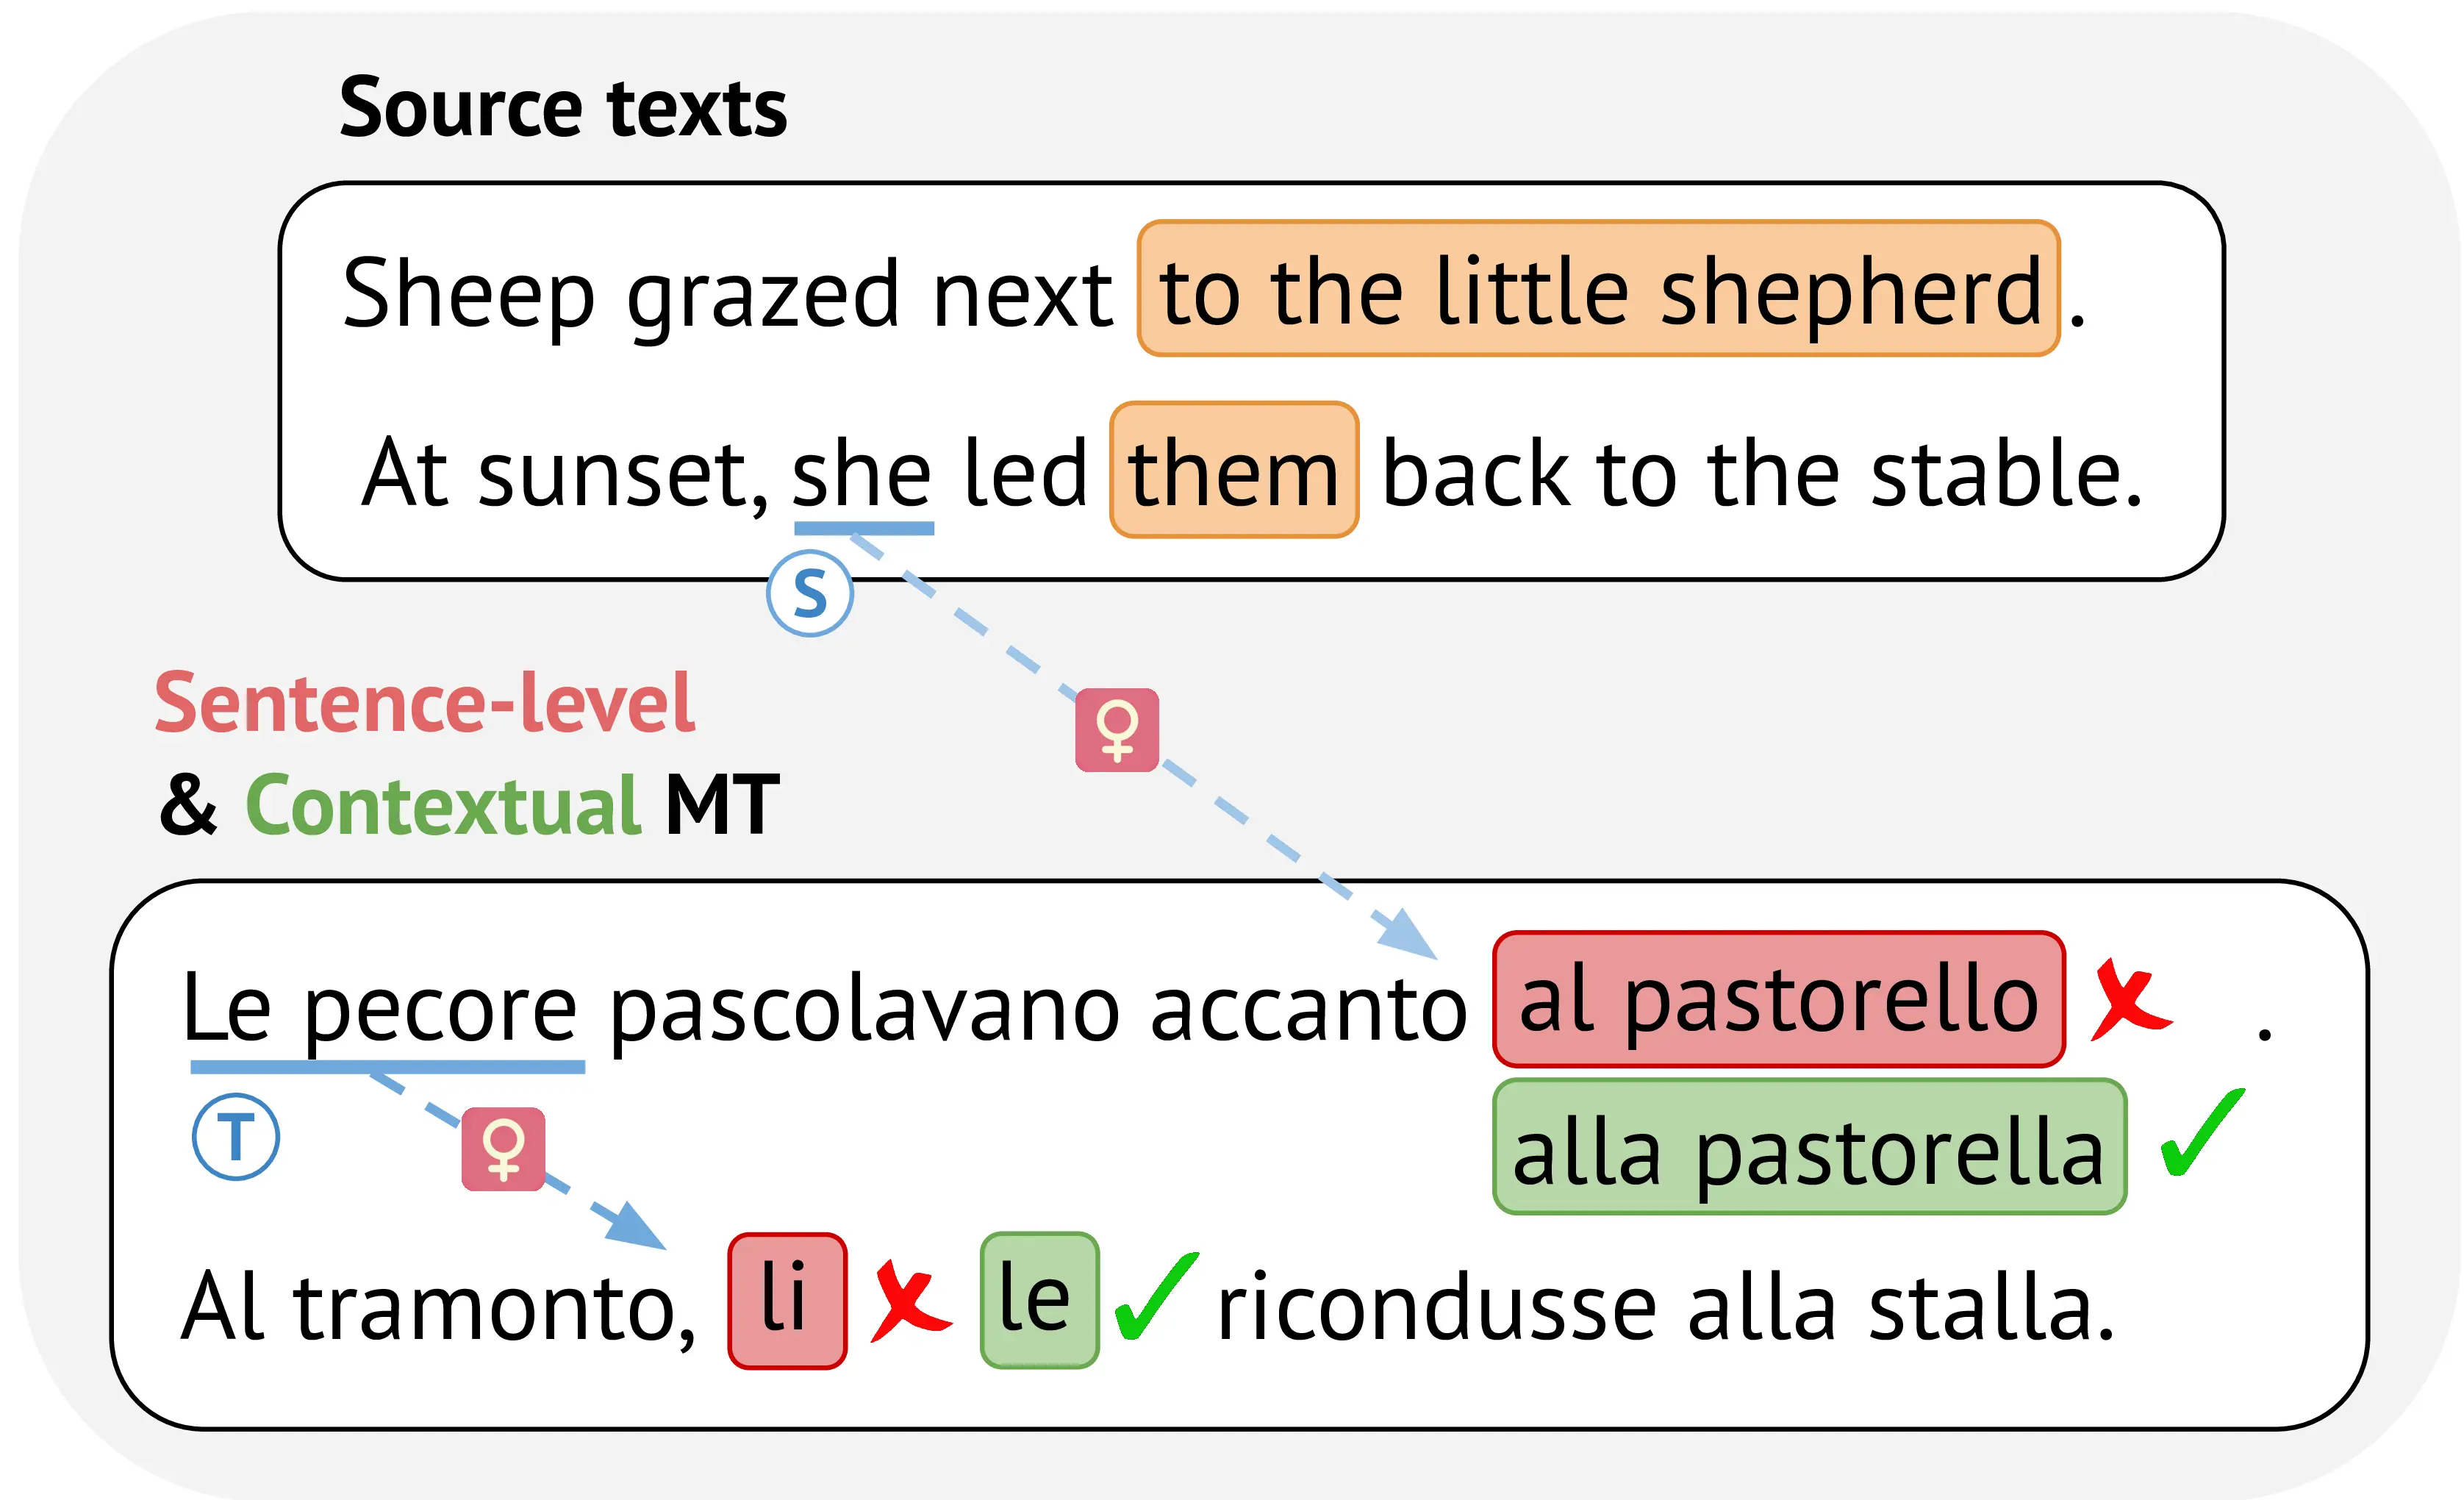This screenshot has width=2464, height=1500.
Task: Click the female symbol below the circled S
Action: tap(1117, 730)
